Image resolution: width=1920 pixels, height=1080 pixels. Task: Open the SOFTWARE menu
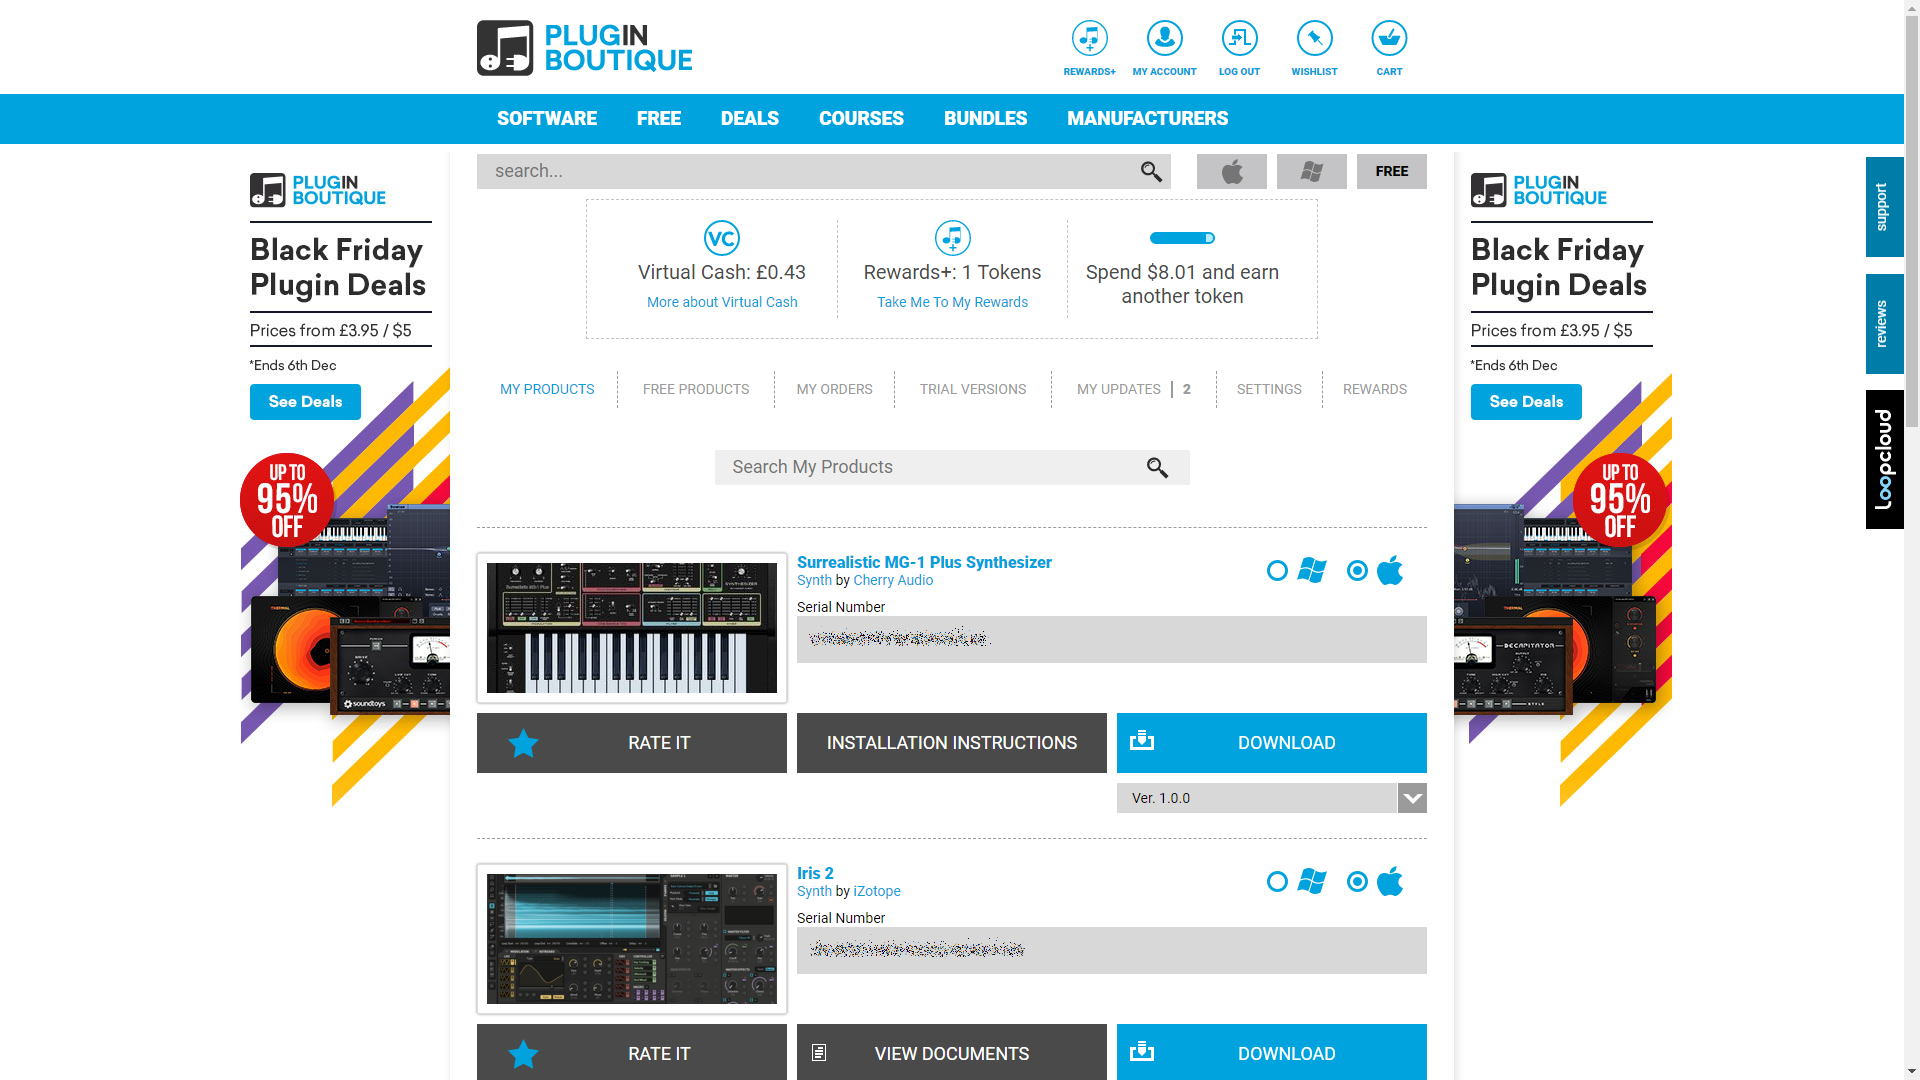[x=547, y=119]
